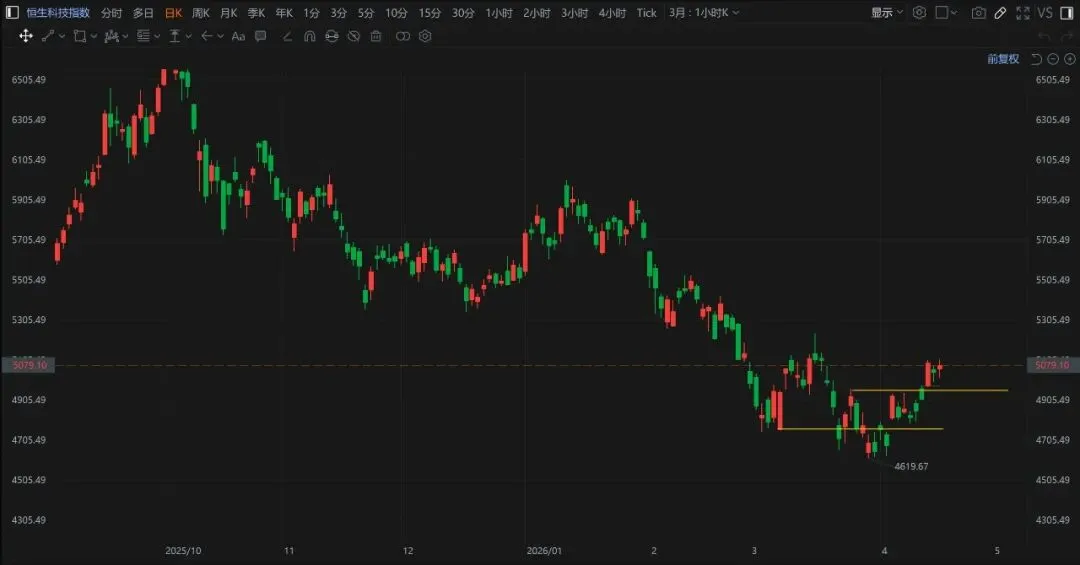Switch to the 15分 interval
1080x565 pixels.
(430, 12)
